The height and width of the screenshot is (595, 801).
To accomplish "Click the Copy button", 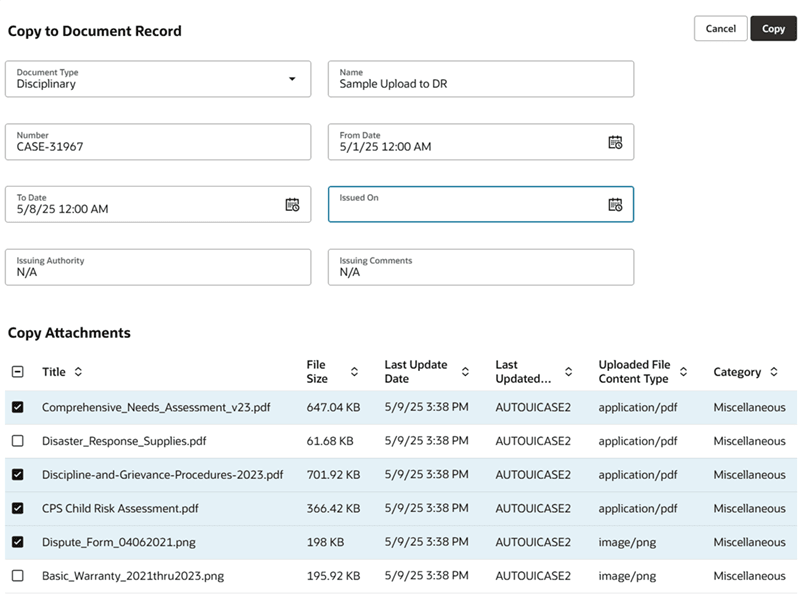I will [x=773, y=28].
